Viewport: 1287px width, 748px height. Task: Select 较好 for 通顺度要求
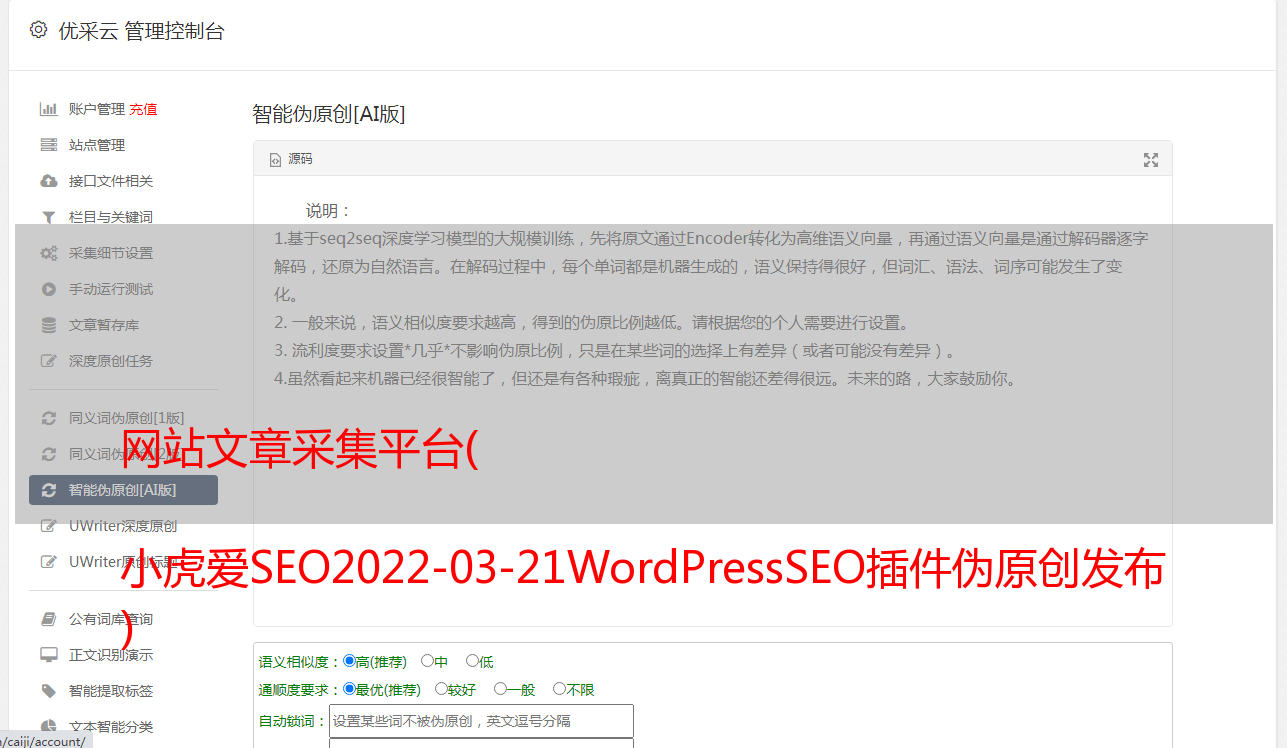pyautogui.click(x=441, y=689)
